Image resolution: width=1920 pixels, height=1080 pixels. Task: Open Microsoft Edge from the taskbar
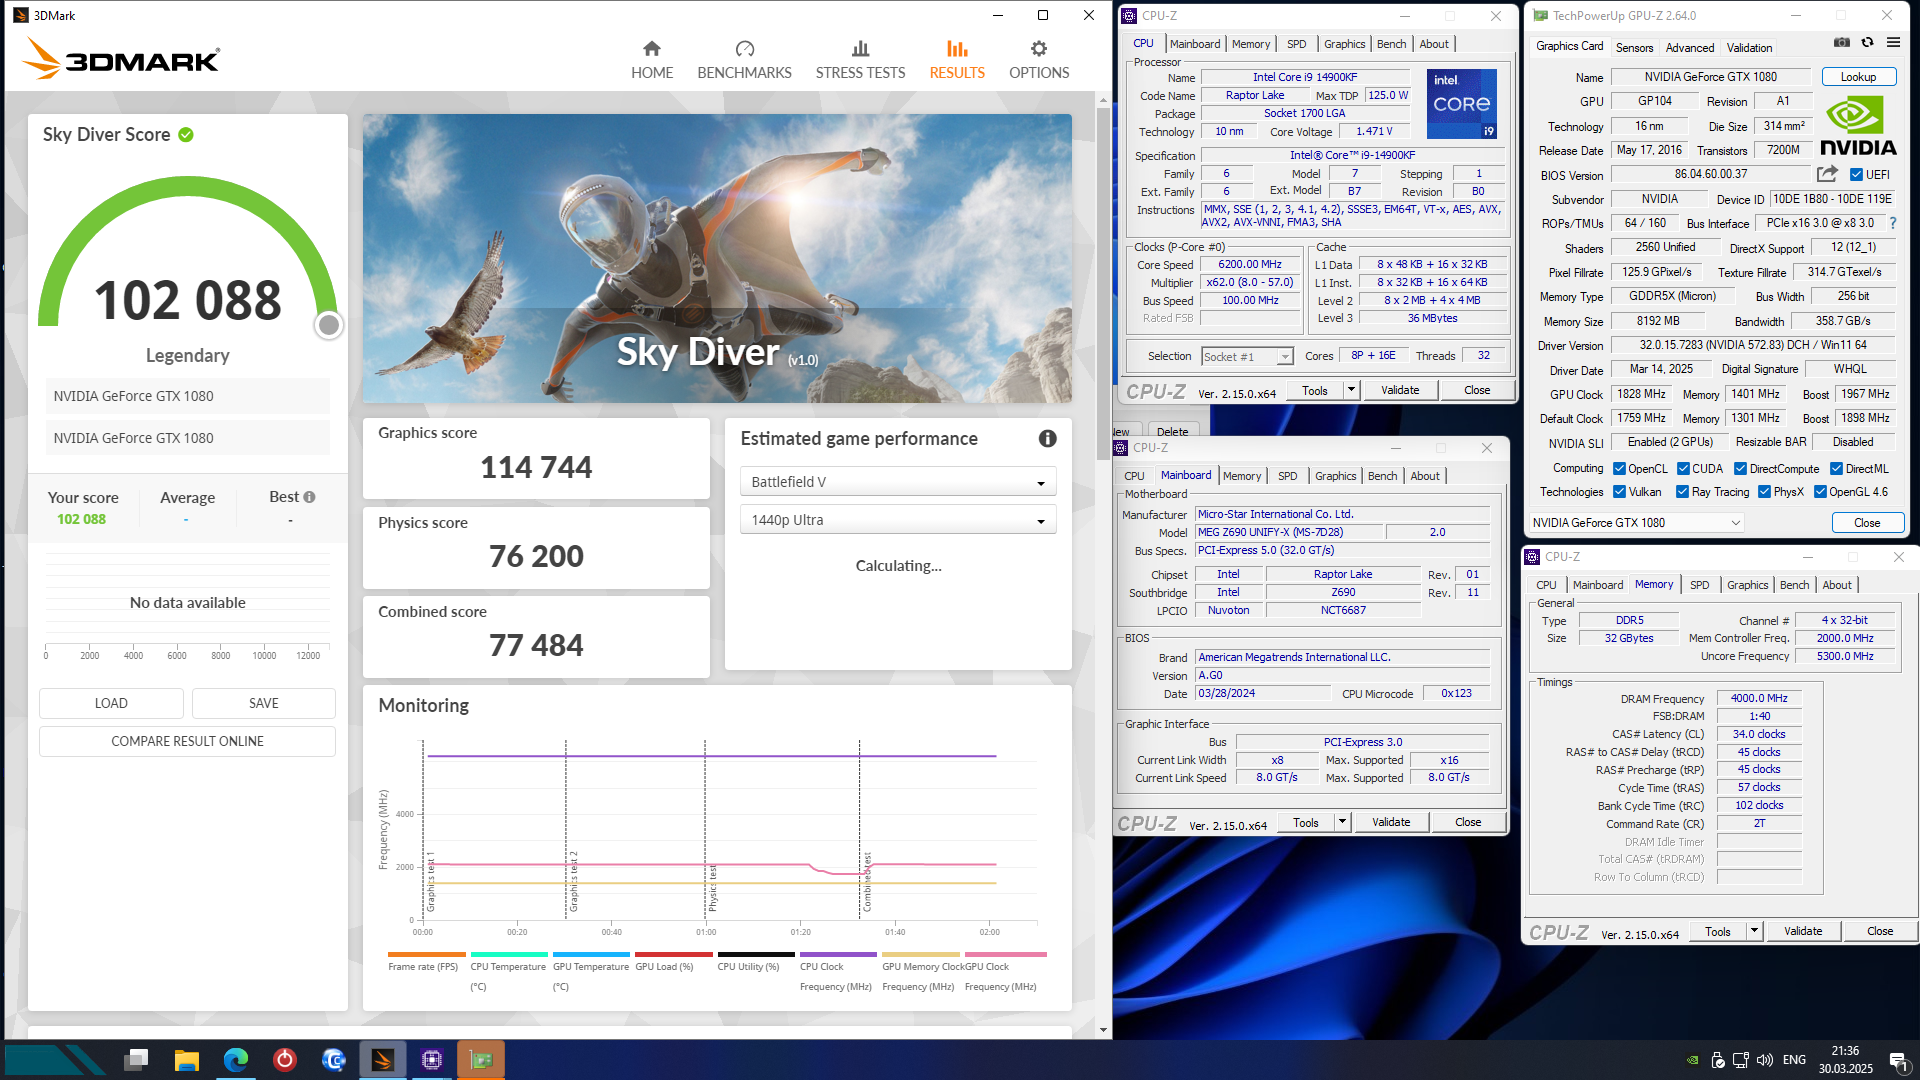click(x=236, y=1060)
